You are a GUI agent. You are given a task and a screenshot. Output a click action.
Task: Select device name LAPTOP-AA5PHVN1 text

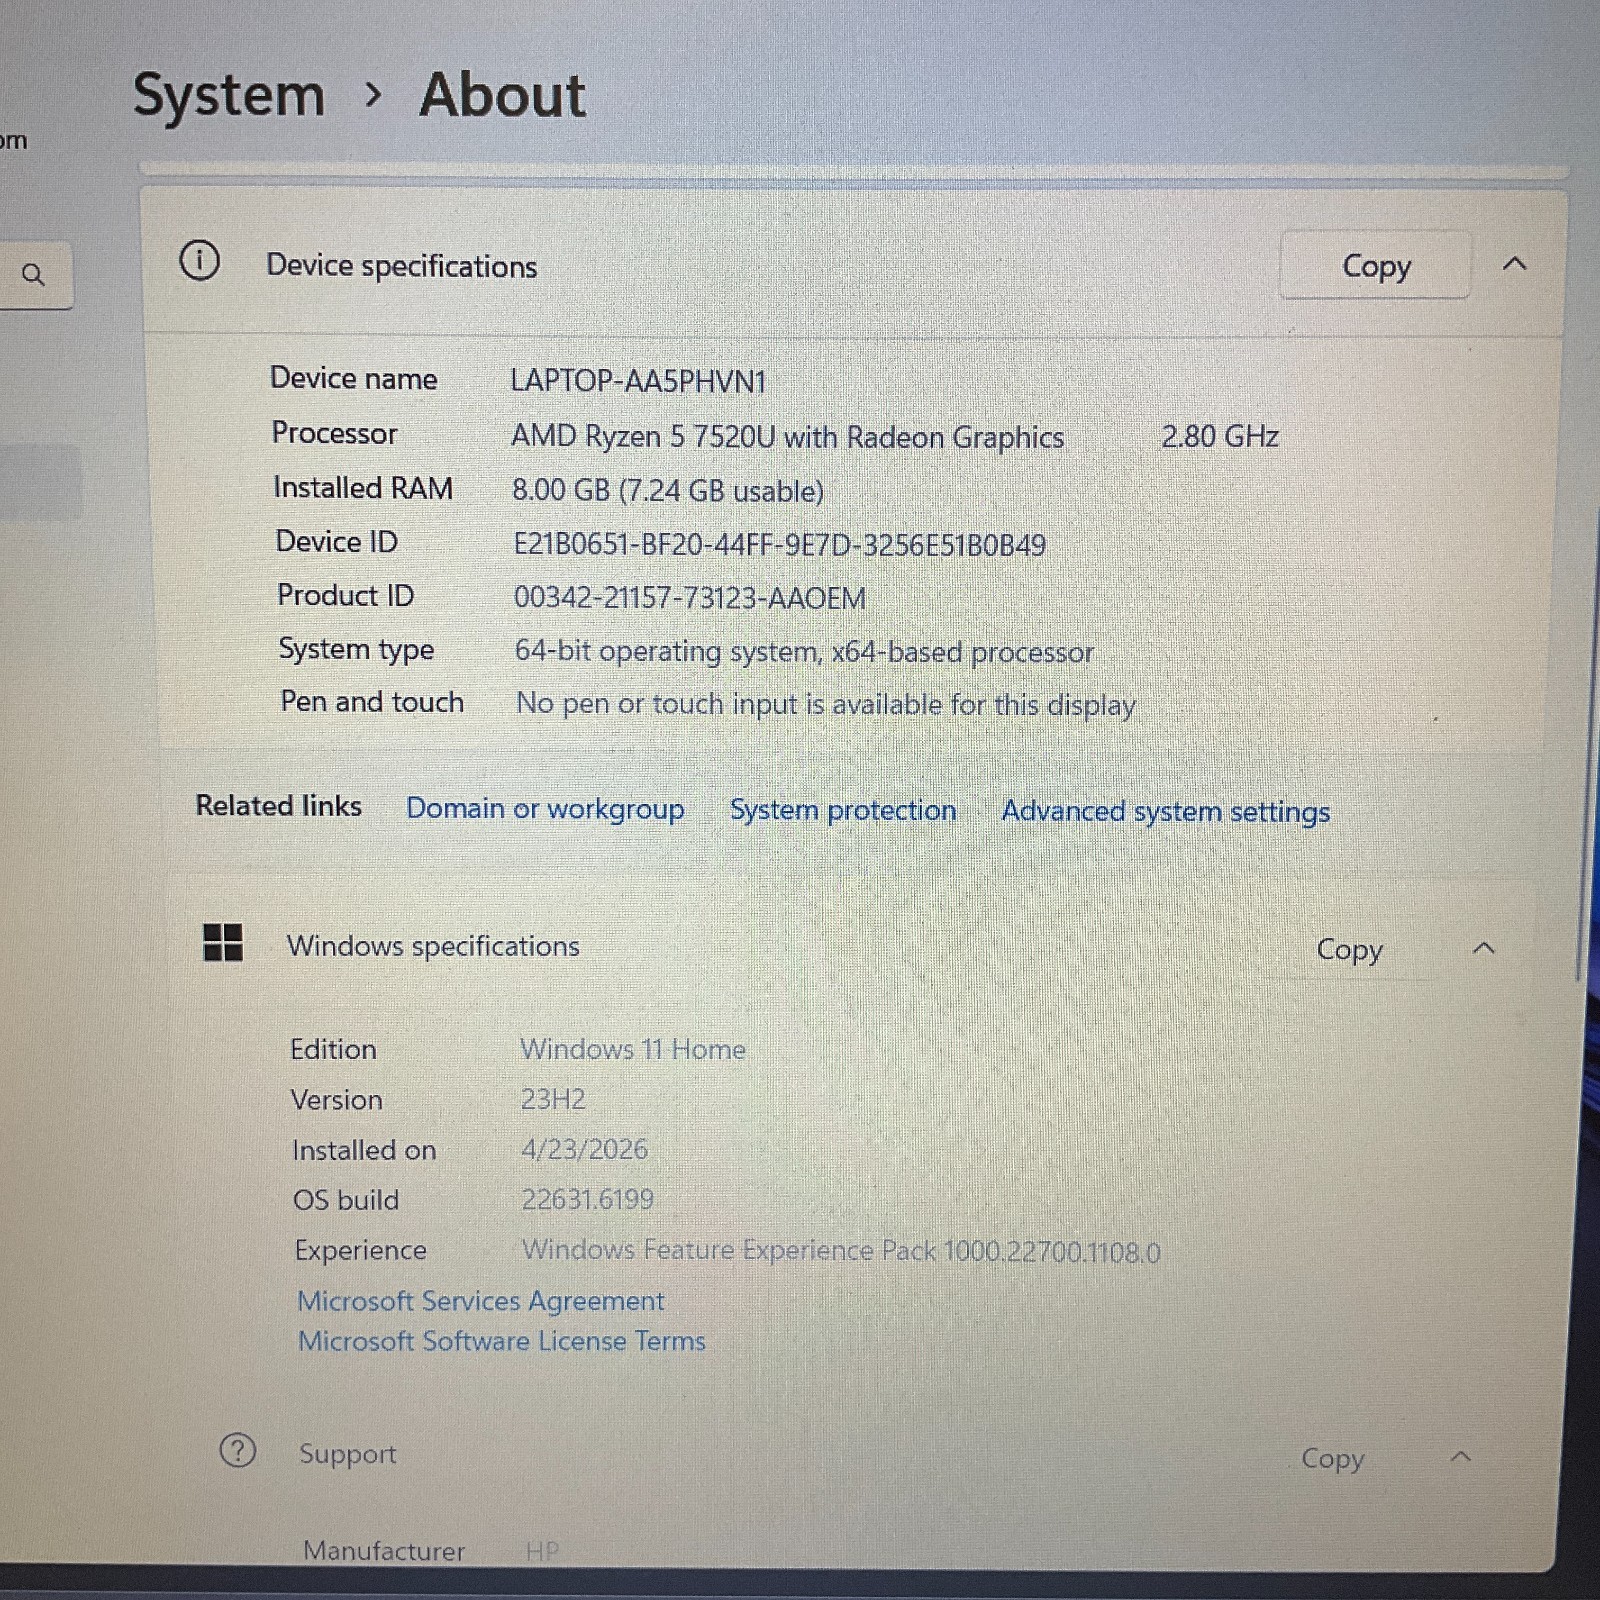click(x=638, y=381)
